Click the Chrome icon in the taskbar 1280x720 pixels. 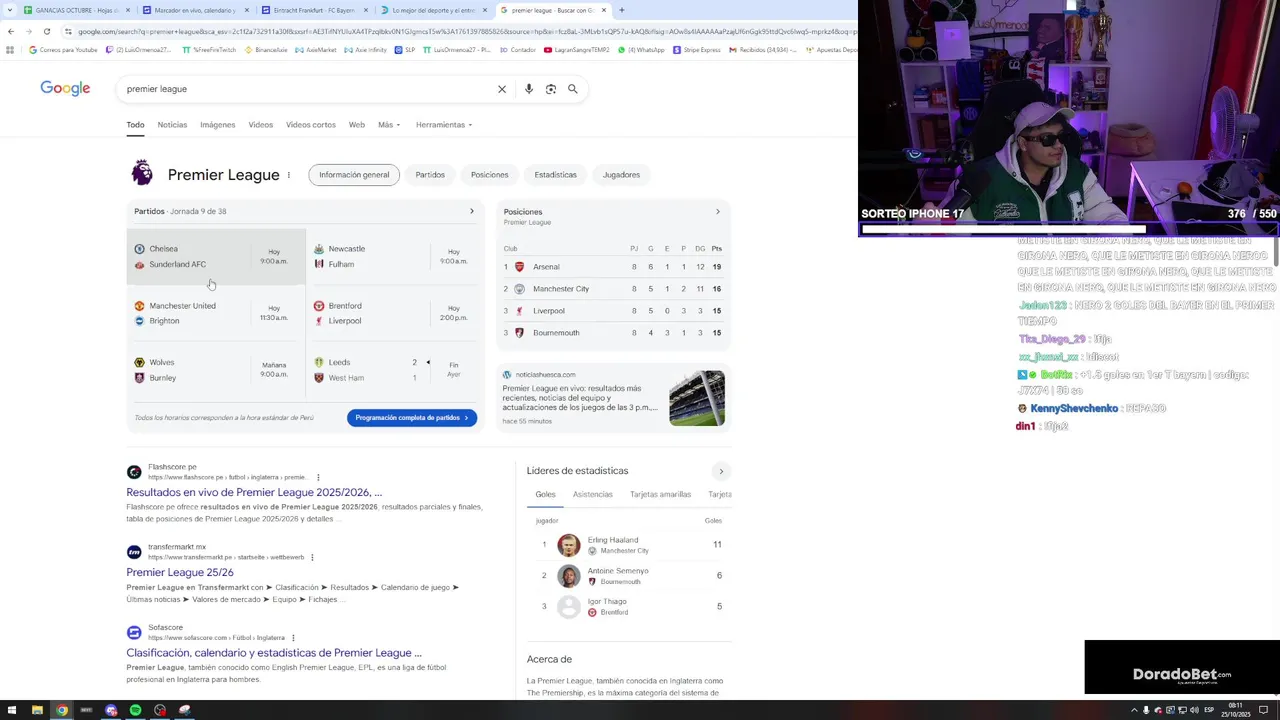click(61, 710)
